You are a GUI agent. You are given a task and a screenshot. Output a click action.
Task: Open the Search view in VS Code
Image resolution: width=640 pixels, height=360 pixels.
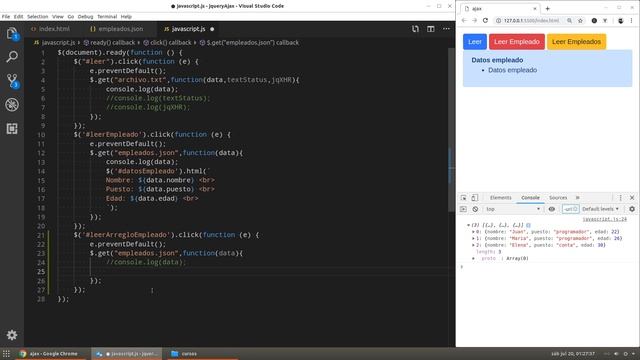click(12, 56)
